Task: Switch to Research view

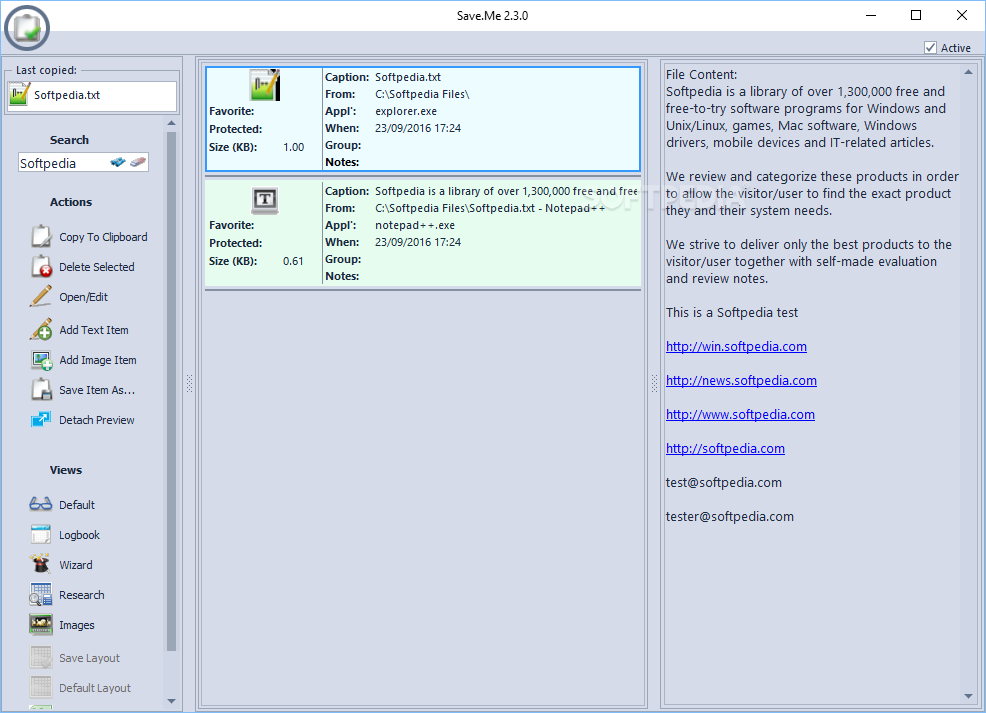Action: [x=82, y=595]
